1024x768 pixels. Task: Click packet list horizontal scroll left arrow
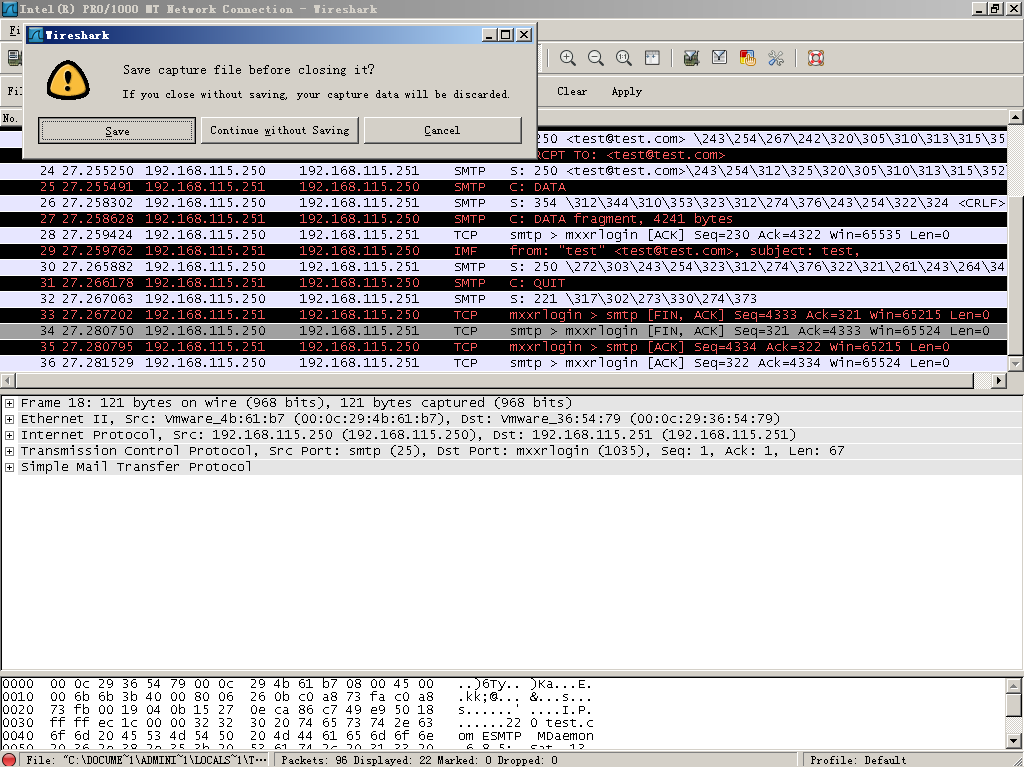click(x=8, y=380)
